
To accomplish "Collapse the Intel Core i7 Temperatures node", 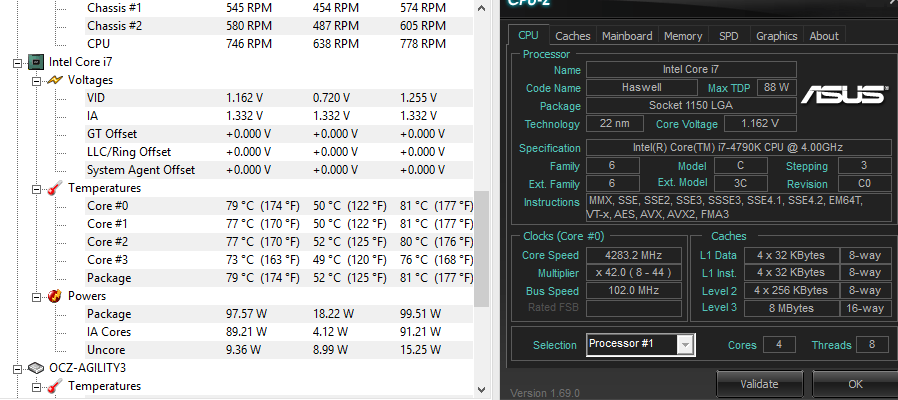I will (x=37, y=189).
